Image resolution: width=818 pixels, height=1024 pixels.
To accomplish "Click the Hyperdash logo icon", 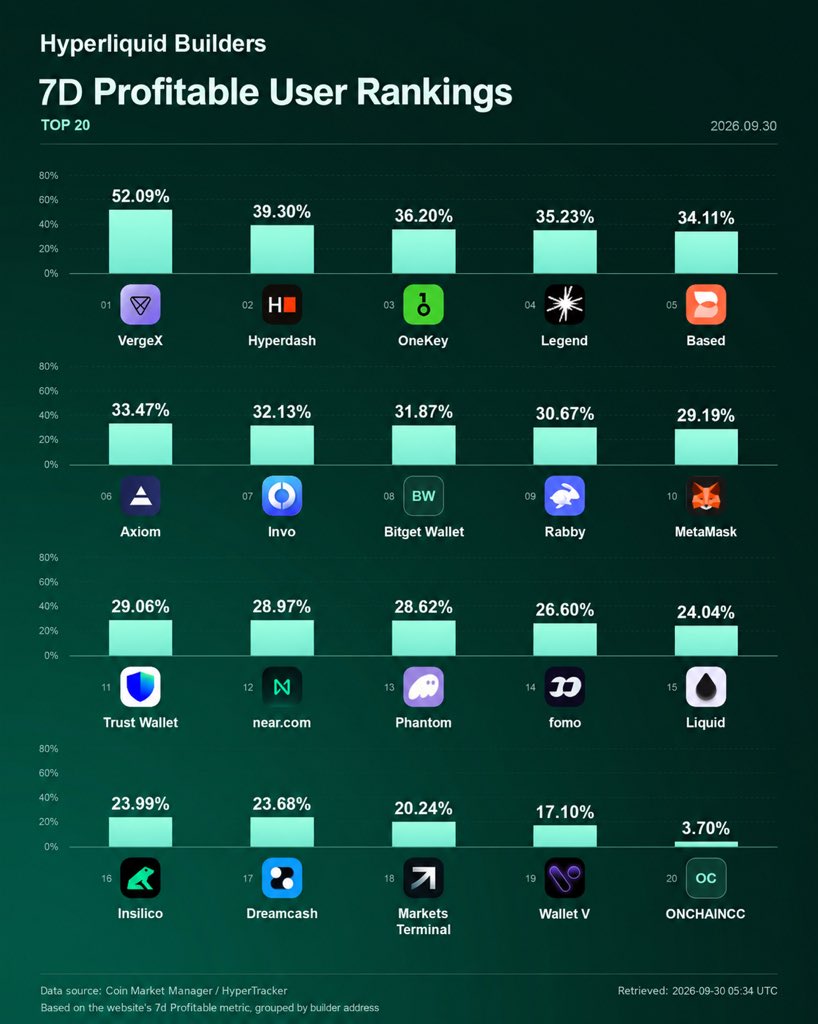I will (x=282, y=304).
